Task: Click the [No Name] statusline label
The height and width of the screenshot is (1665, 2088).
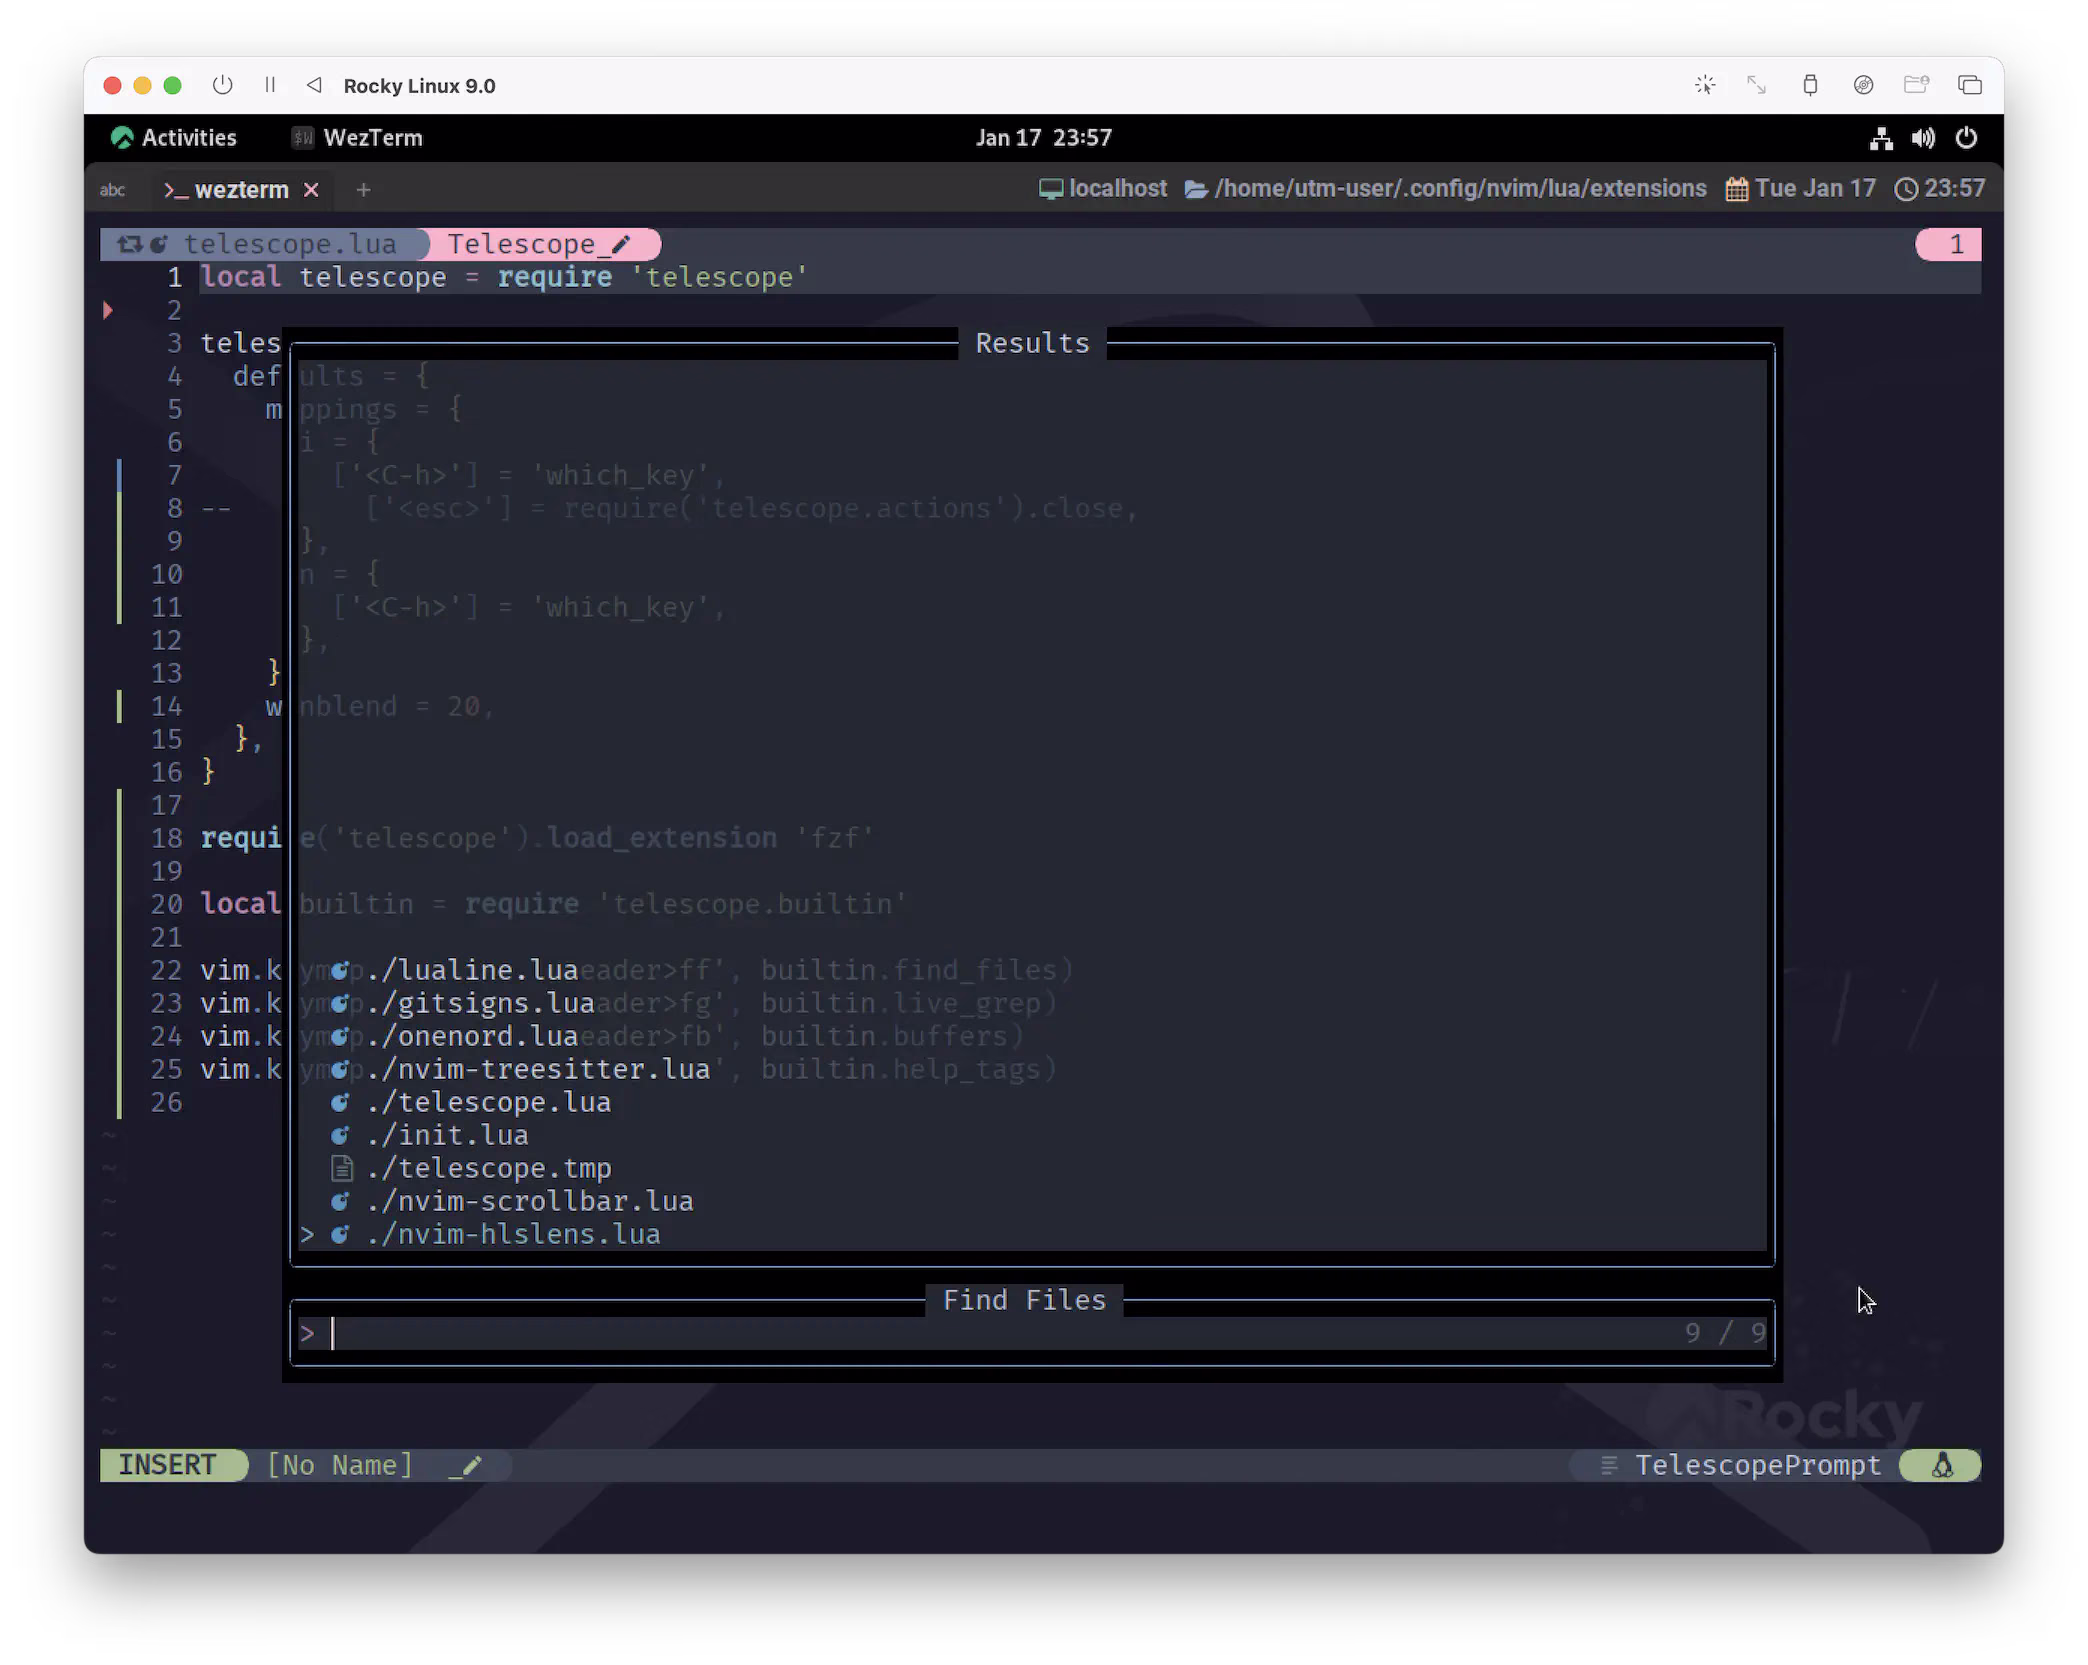Action: click(x=340, y=1466)
